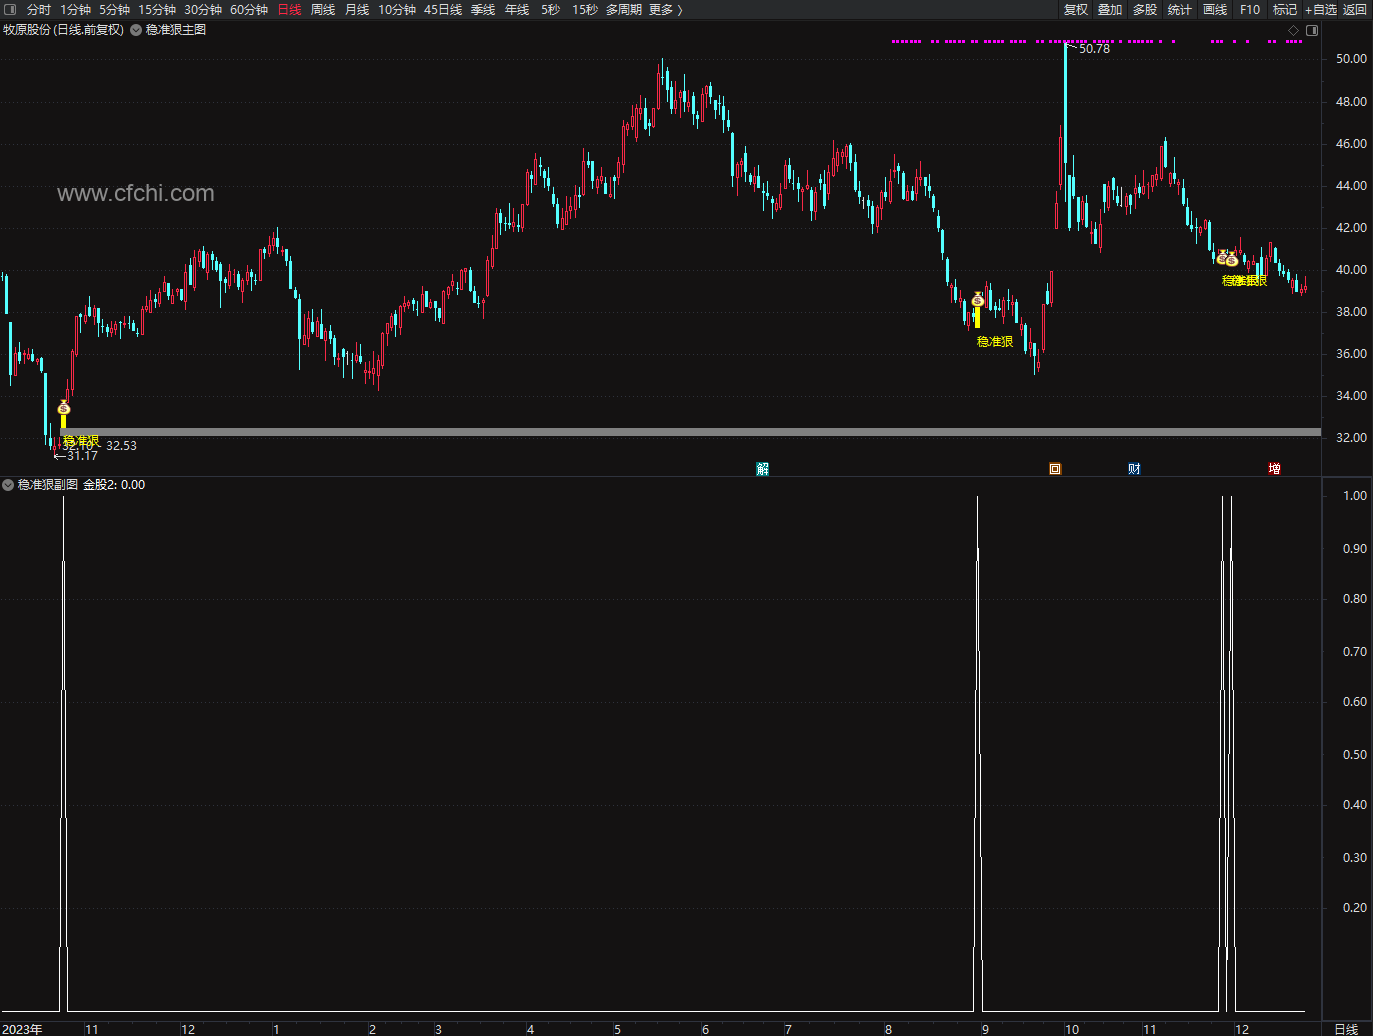Click the 复权 button
1373x1036 pixels.
coord(1076,9)
